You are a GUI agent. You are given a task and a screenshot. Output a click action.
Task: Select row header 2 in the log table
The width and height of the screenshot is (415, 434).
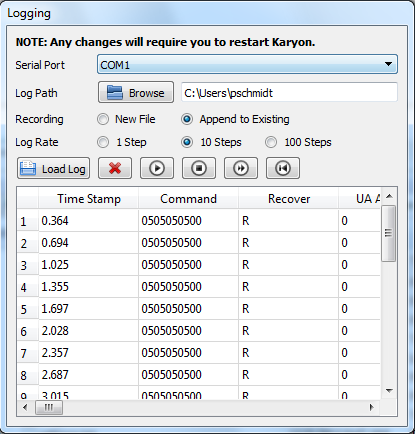coord(28,243)
